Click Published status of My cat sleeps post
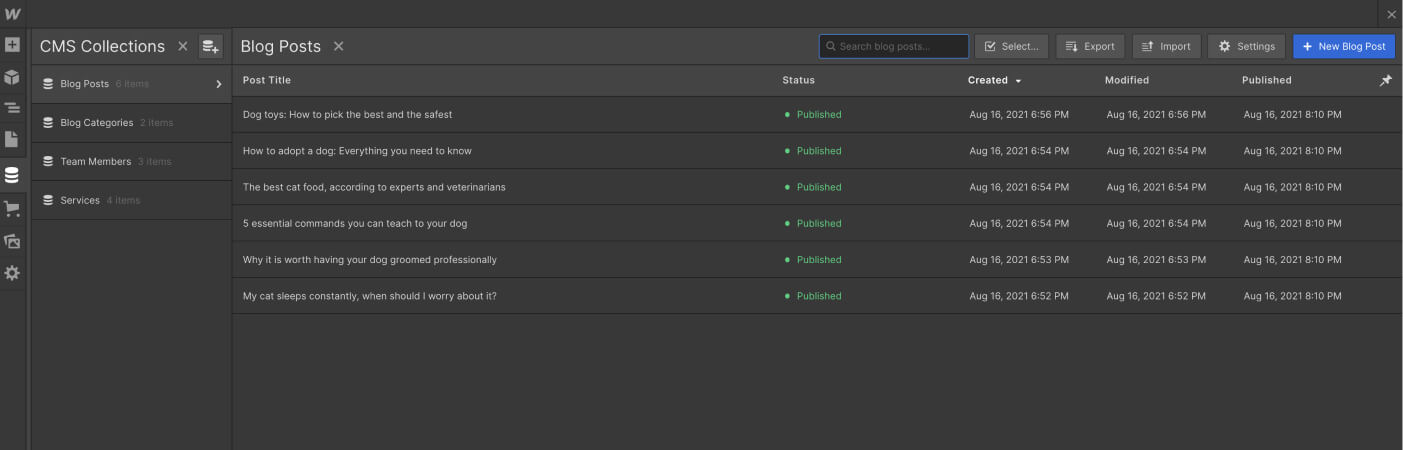The width and height of the screenshot is (1403, 450). pyautogui.click(x=813, y=296)
